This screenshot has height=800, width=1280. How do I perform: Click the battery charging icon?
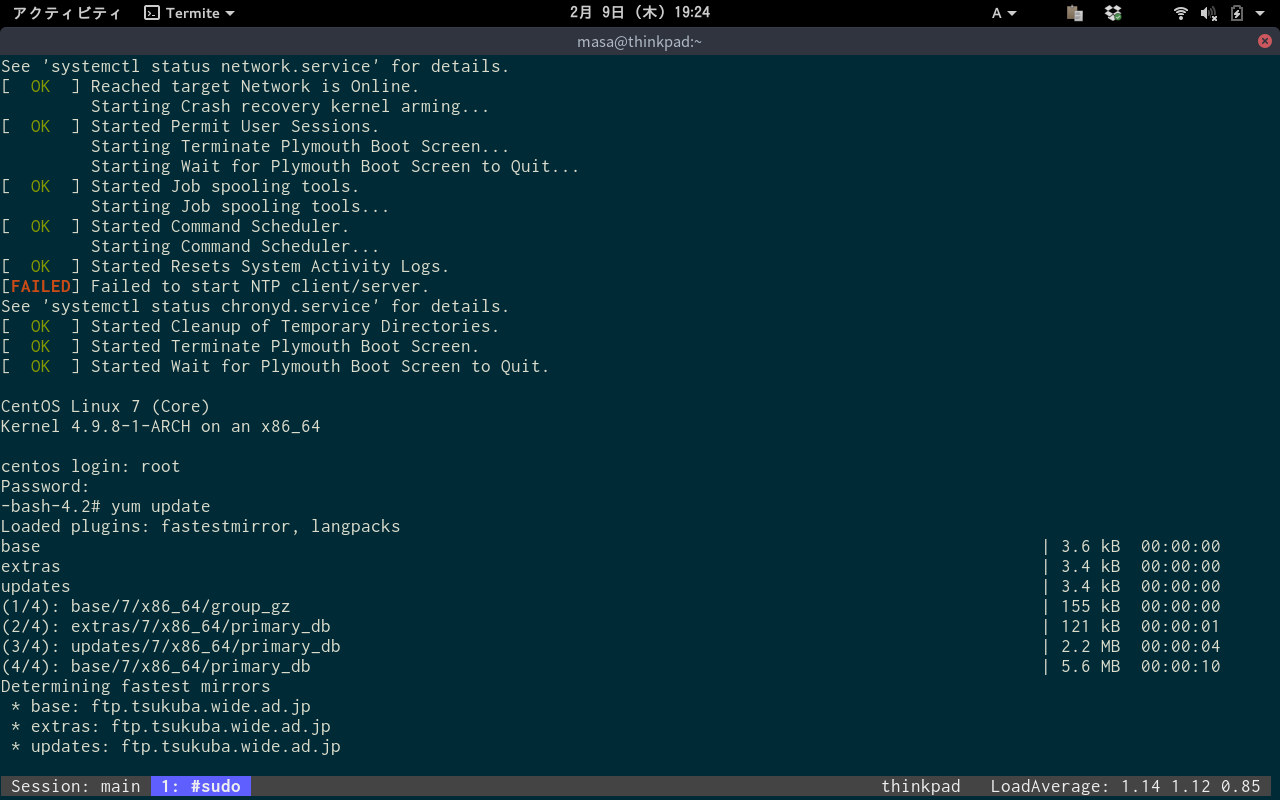pyautogui.click(x=1237, y=13)
